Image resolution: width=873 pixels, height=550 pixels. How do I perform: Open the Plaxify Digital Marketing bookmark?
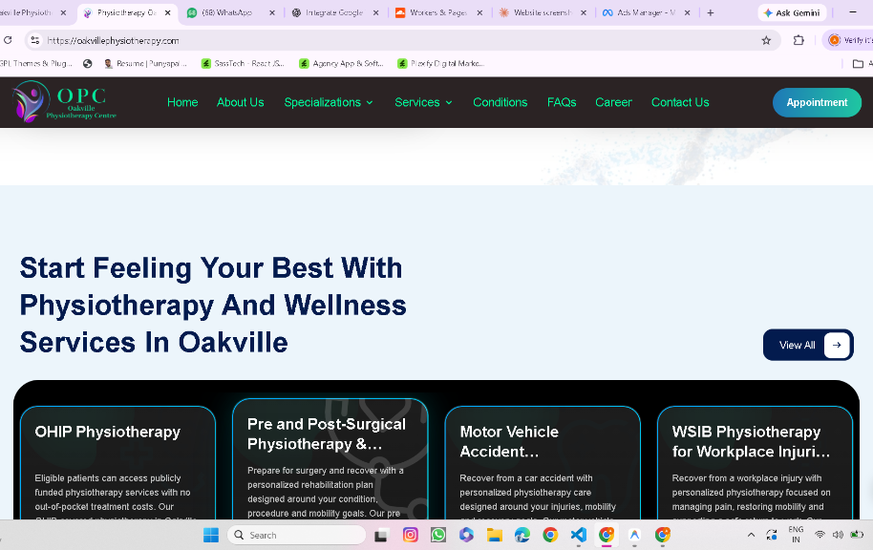[440, 63]
